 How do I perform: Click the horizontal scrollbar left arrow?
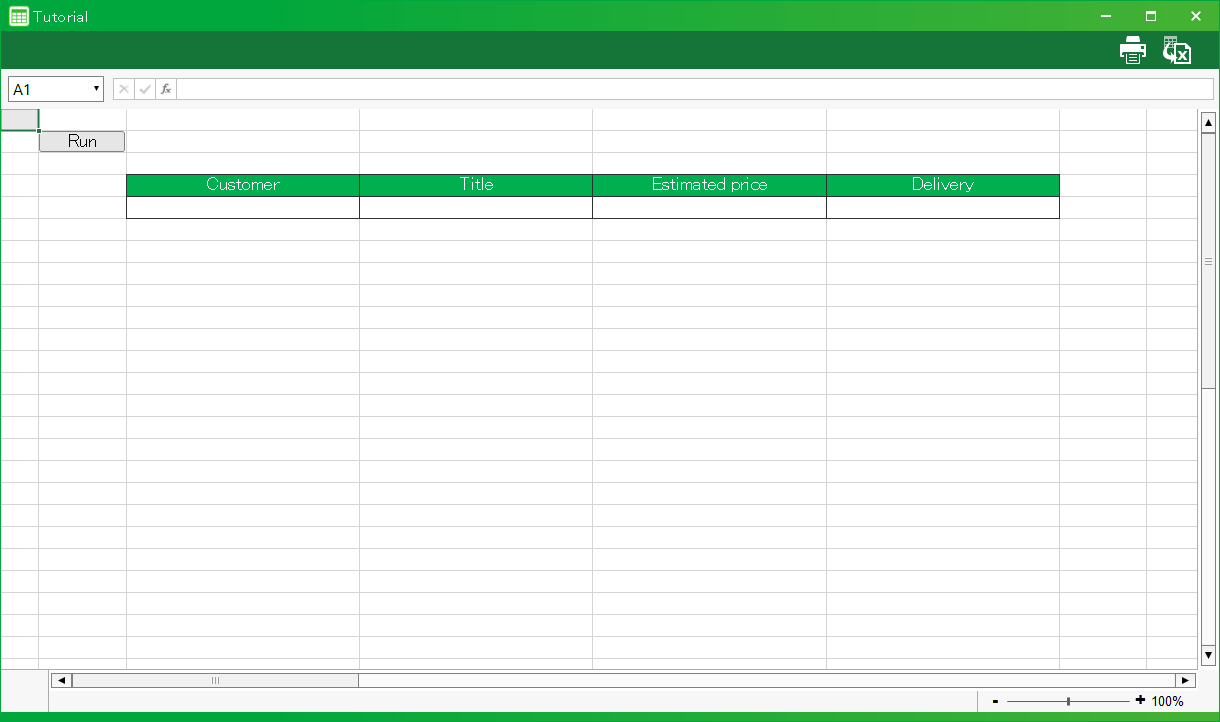pyautogui.click(x=61, y=681)
